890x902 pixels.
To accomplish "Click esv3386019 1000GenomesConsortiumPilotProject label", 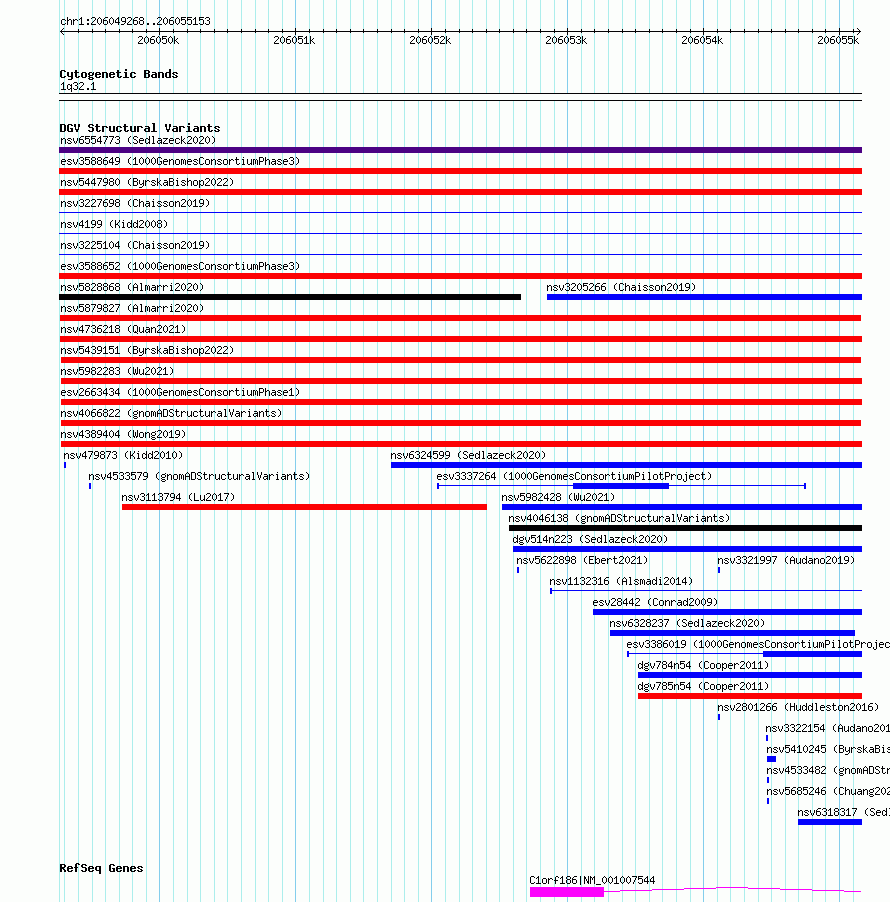I will (758, 644).
